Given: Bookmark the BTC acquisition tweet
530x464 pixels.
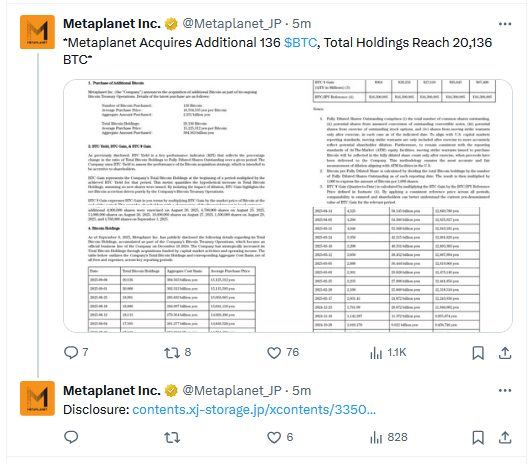Looking at the screenshot, I should coord(478,353).
